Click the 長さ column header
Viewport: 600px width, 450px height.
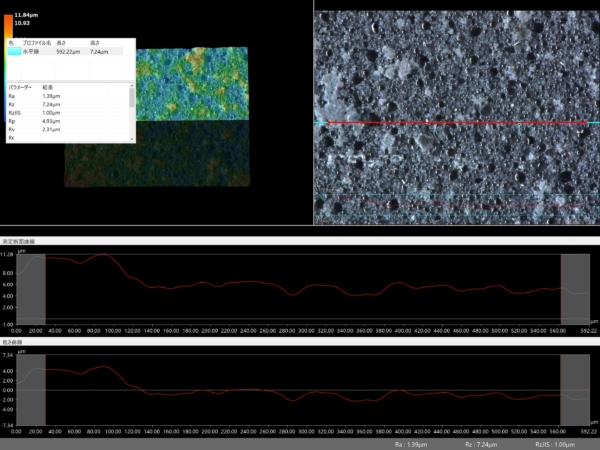62,43
